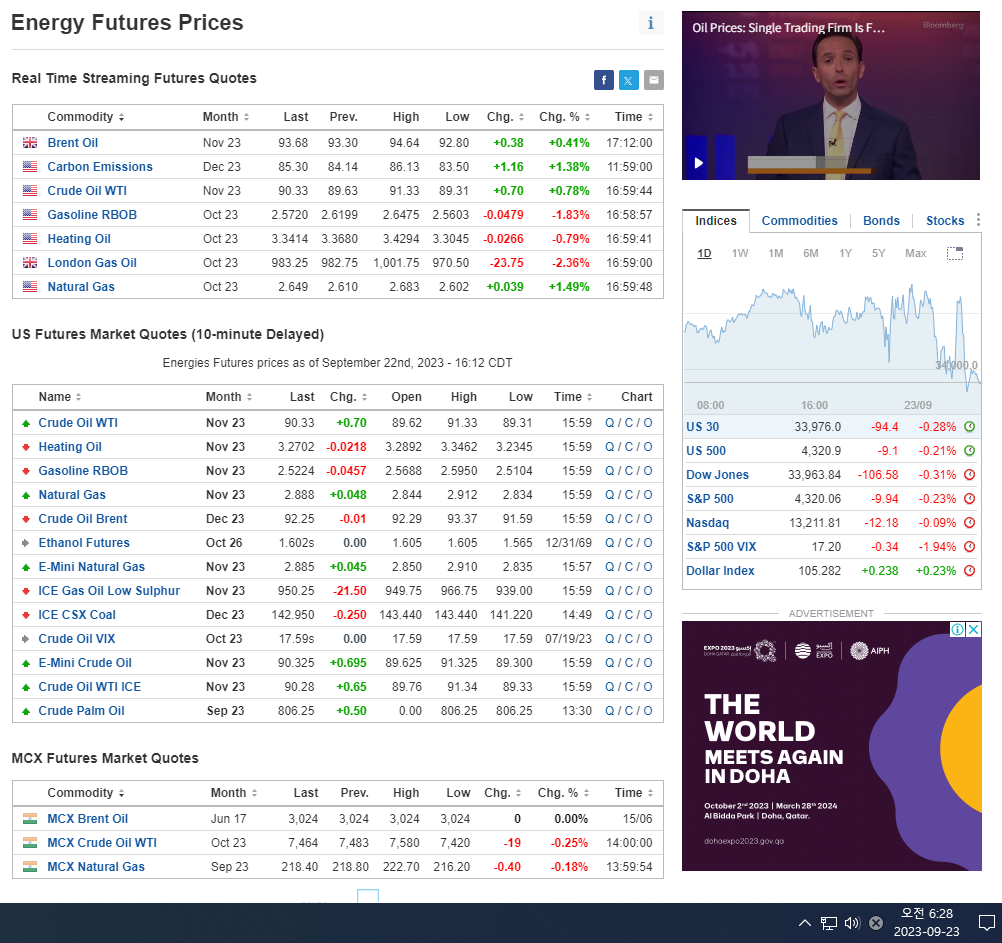
Task: Click the clock icon in the US 30 row
Action: [969, 427]
